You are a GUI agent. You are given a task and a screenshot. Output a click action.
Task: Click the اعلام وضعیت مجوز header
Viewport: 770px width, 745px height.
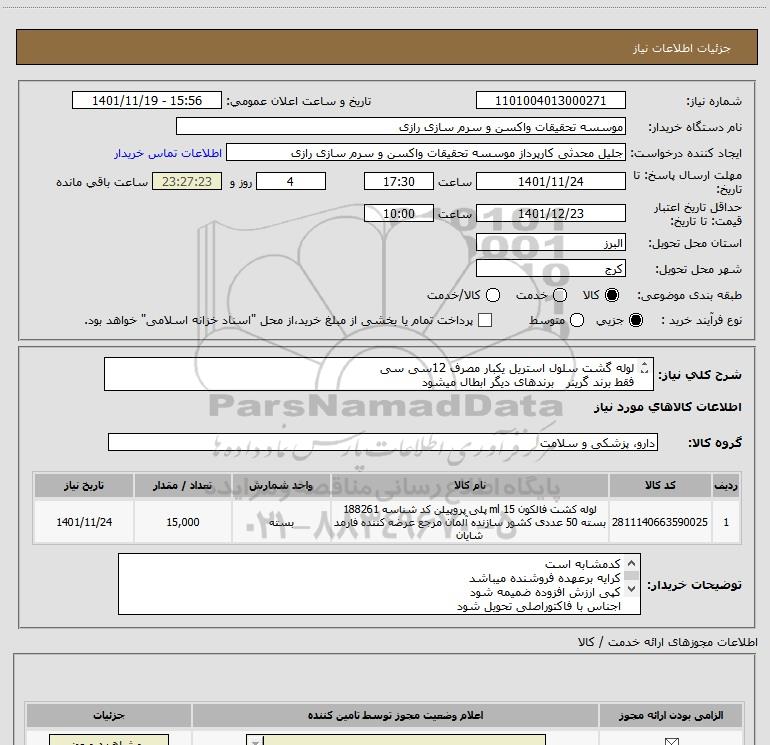click(x=395, y=715)
